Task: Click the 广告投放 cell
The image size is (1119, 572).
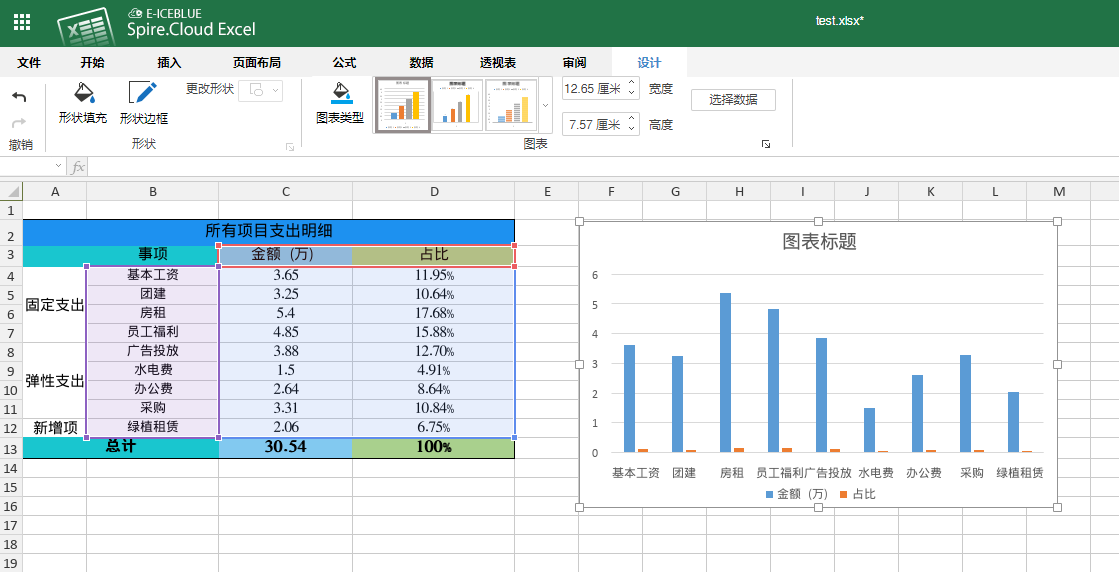Action: click(153, 351)
